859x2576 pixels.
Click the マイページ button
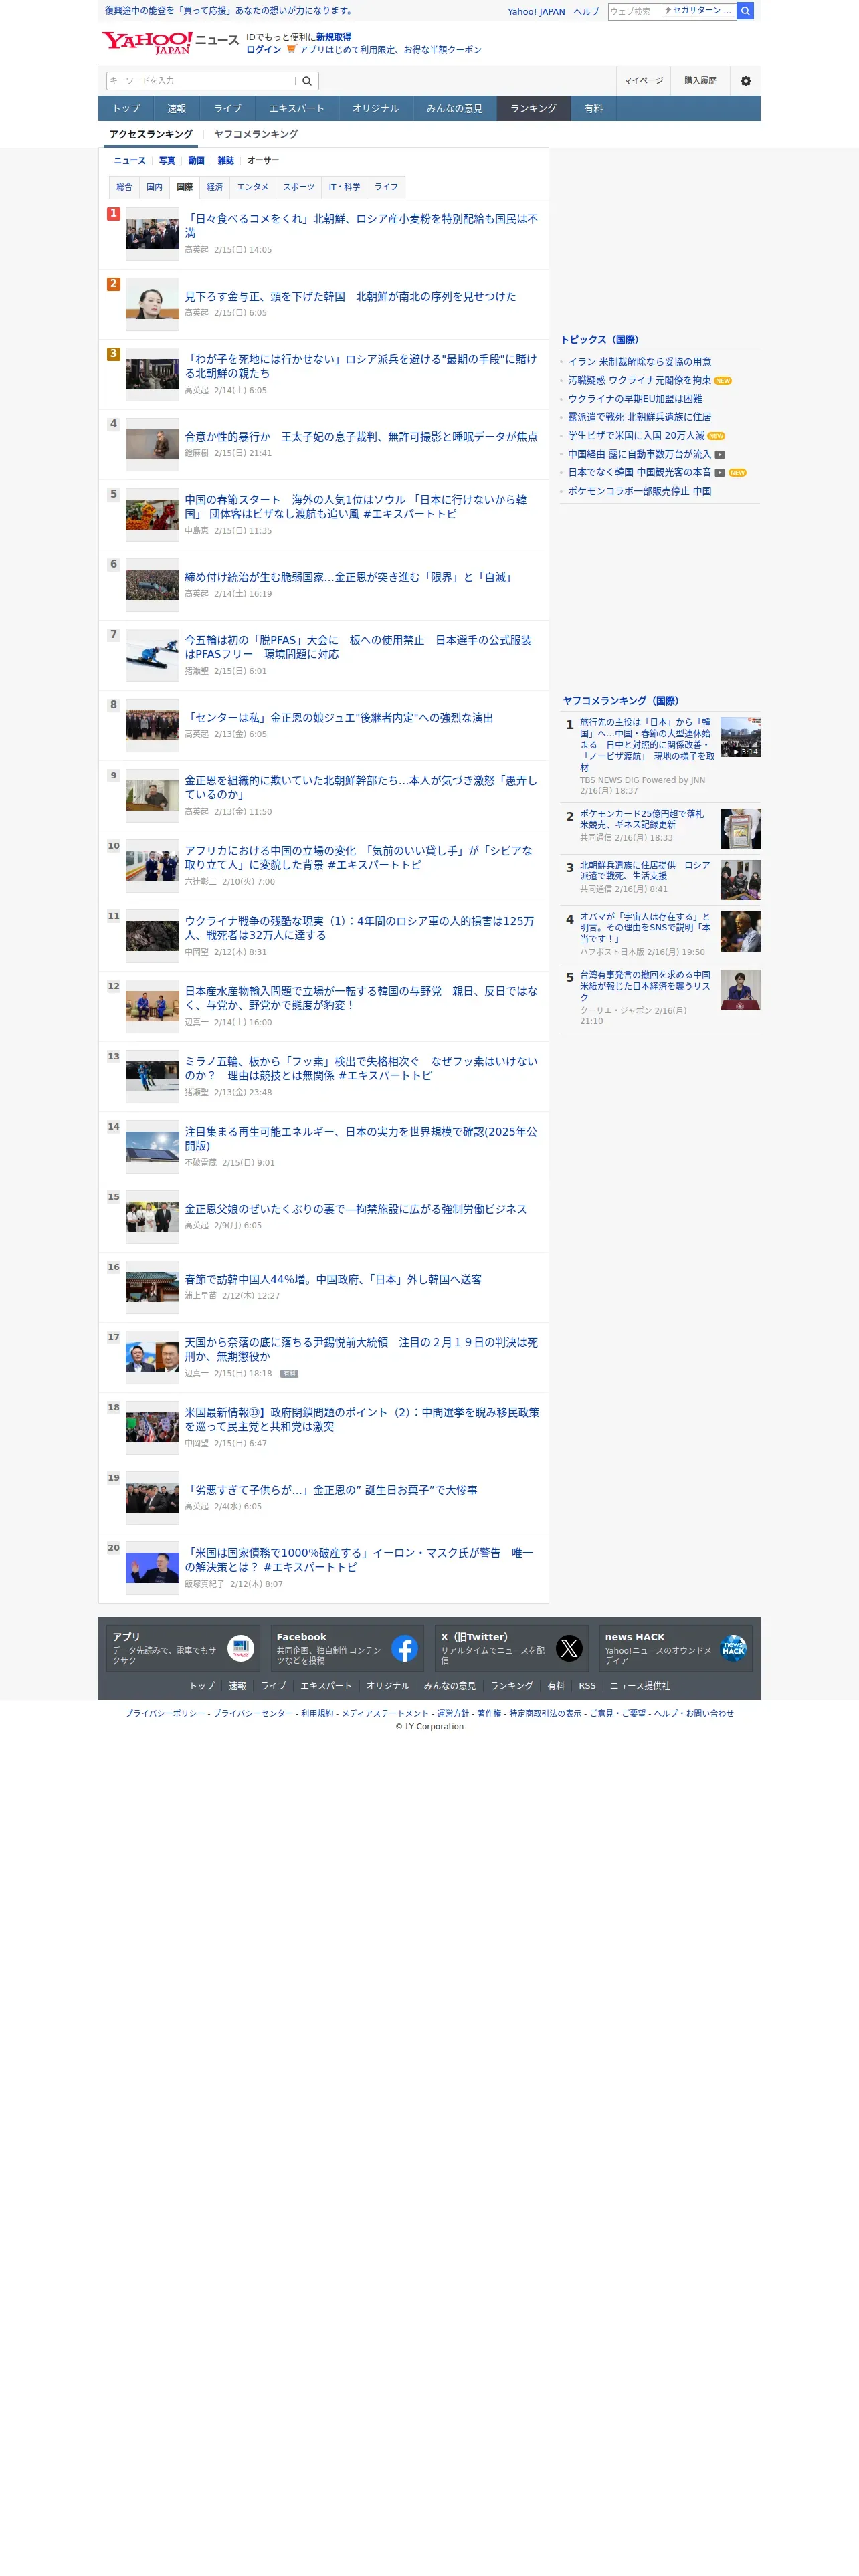point(643,81)
